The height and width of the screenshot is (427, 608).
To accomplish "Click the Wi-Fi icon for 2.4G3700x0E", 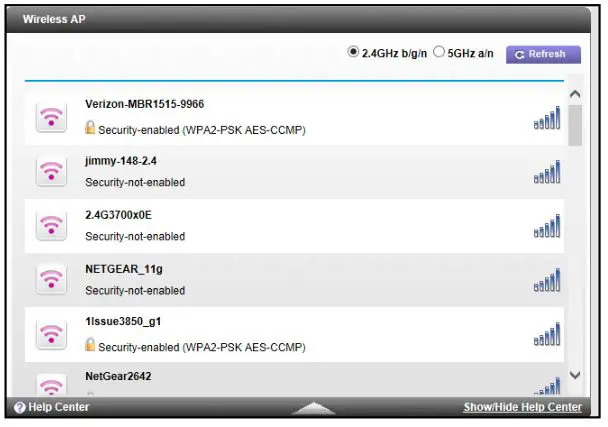I will click(51, 225).
